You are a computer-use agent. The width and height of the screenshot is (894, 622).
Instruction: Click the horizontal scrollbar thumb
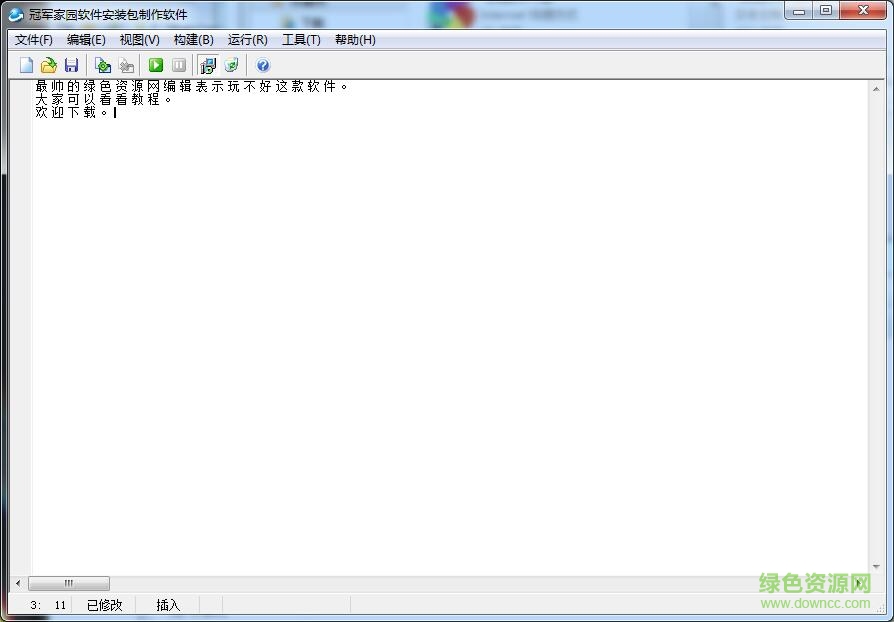point(69,583)
